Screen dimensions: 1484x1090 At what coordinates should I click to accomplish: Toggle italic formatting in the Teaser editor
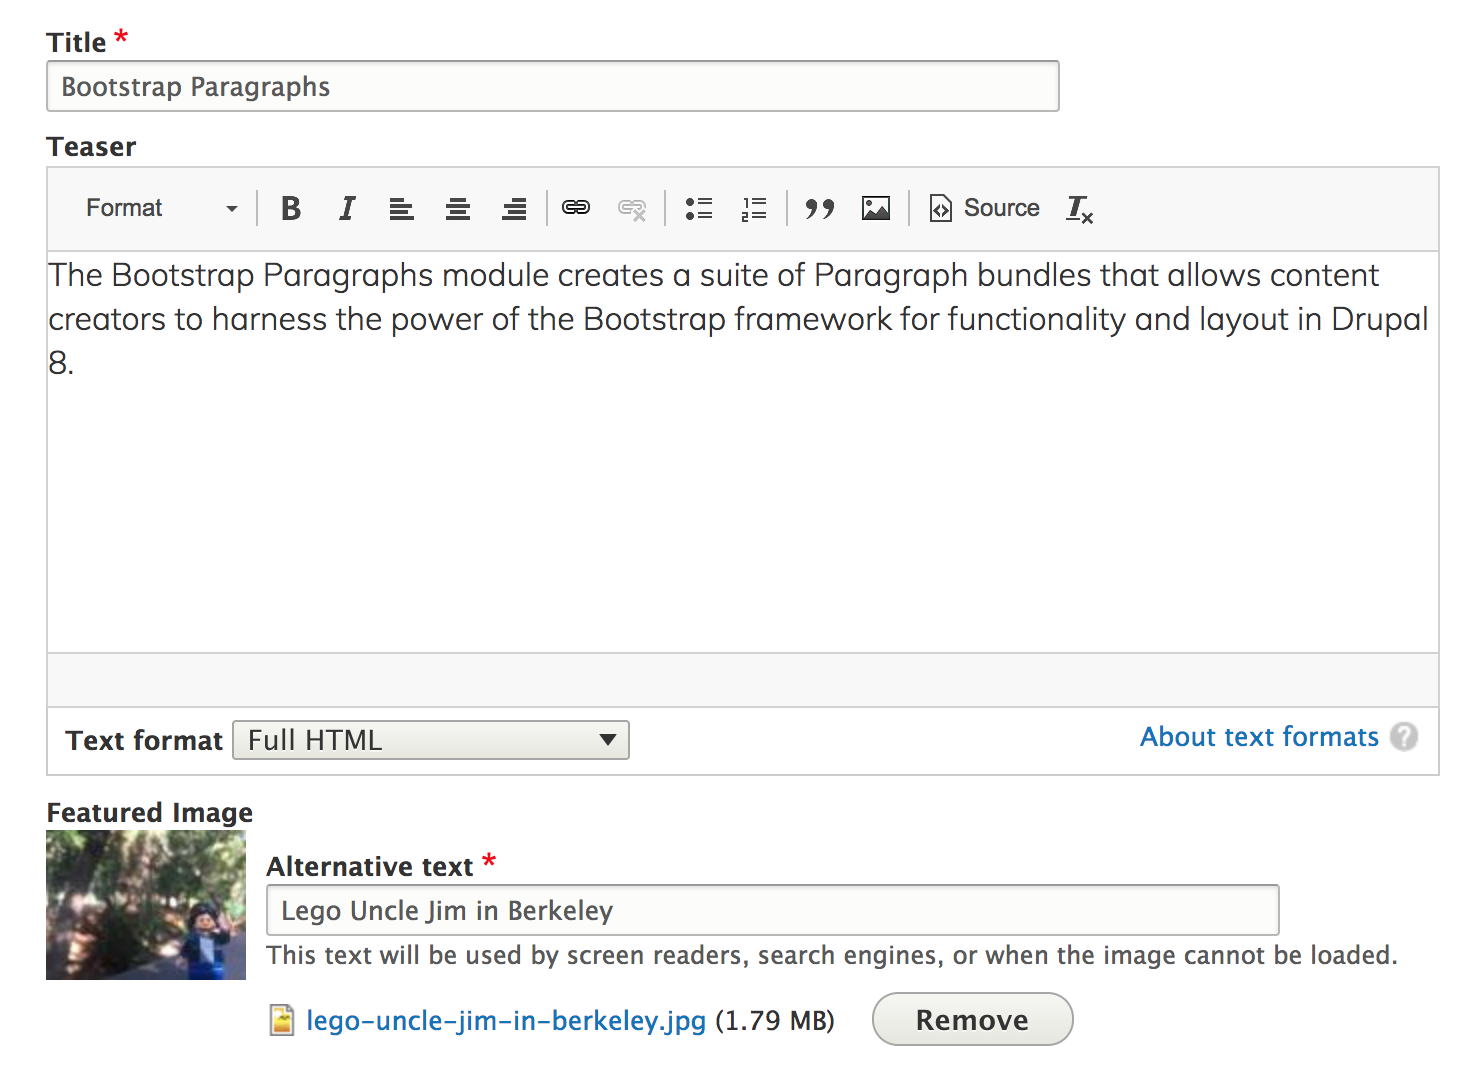coord(347,208)
